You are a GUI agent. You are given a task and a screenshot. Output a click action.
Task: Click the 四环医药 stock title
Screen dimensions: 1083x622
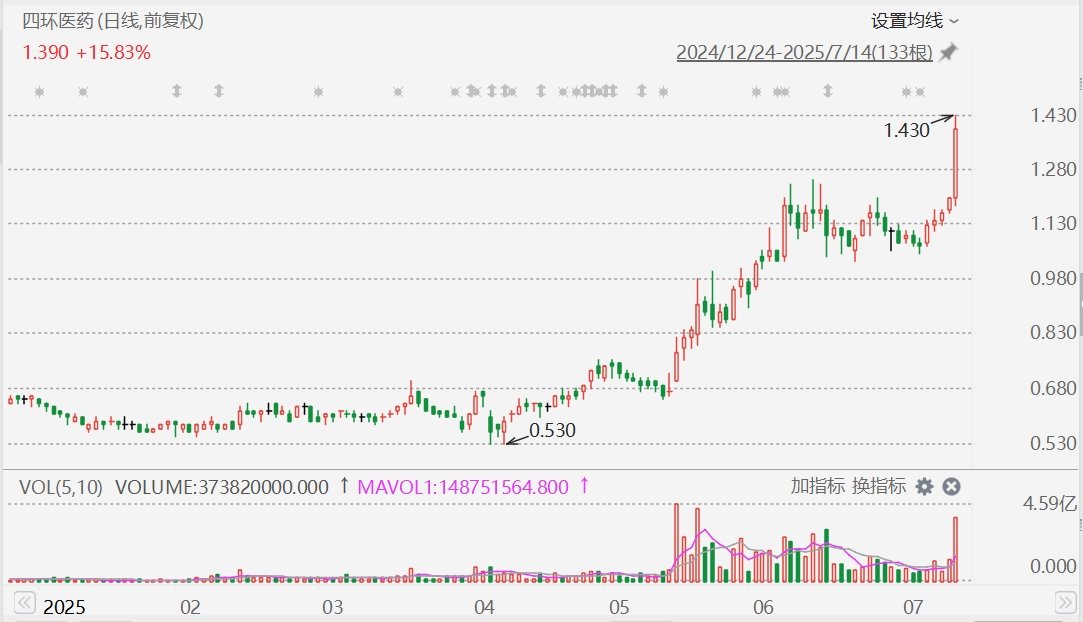(58, 21)
